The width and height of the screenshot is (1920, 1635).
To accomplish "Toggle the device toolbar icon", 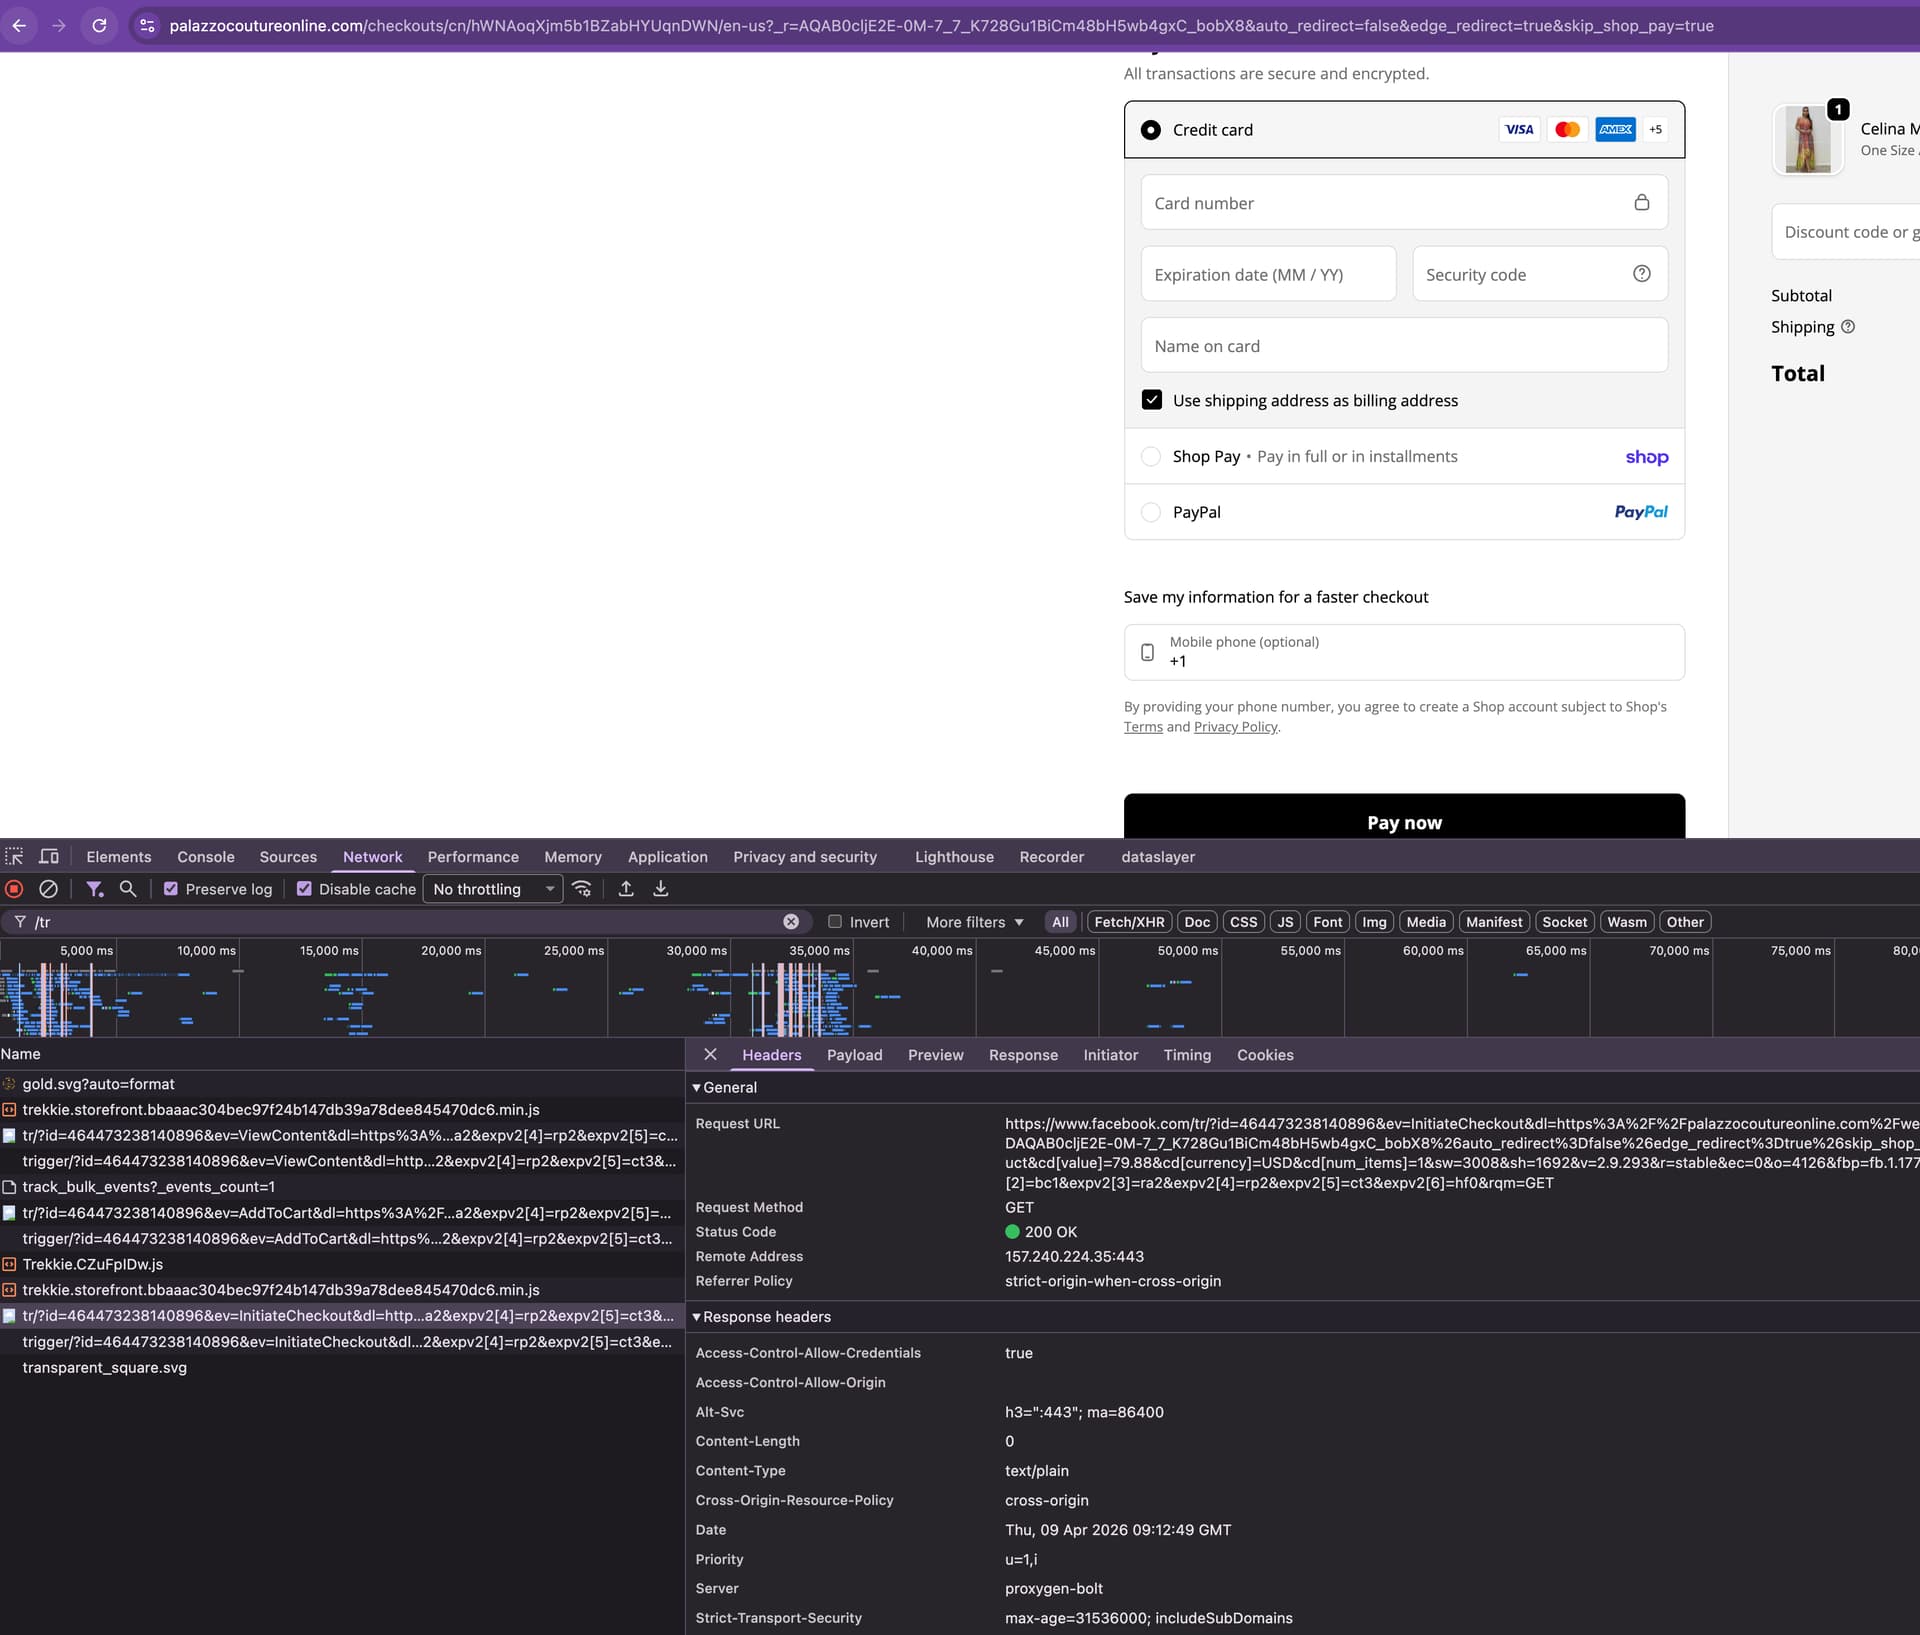I will (48, 857).
